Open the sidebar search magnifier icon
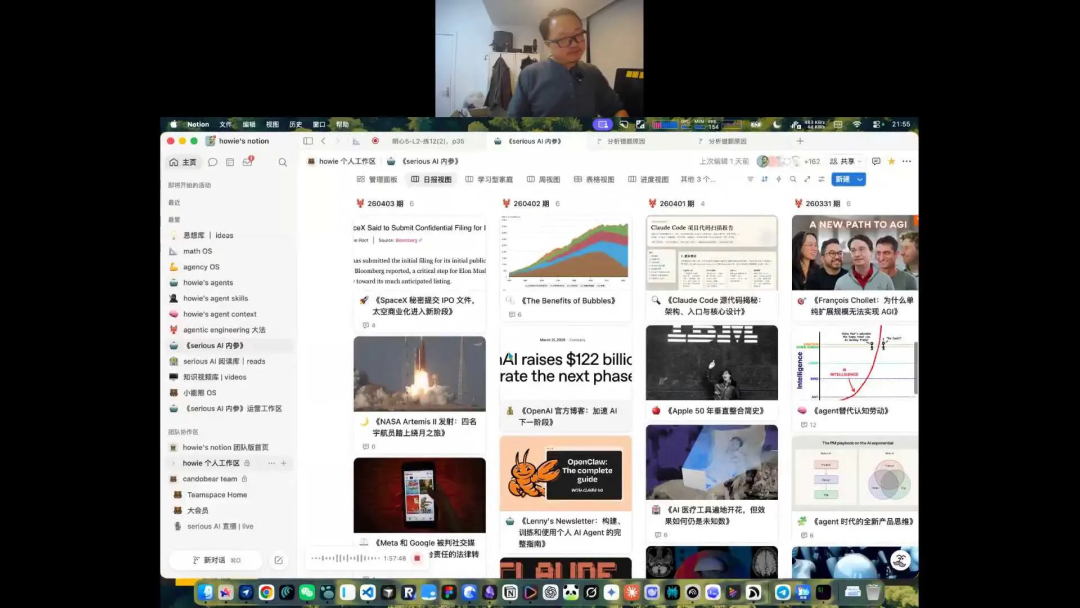The image size is (1080, 608). [x=282, y=163]
